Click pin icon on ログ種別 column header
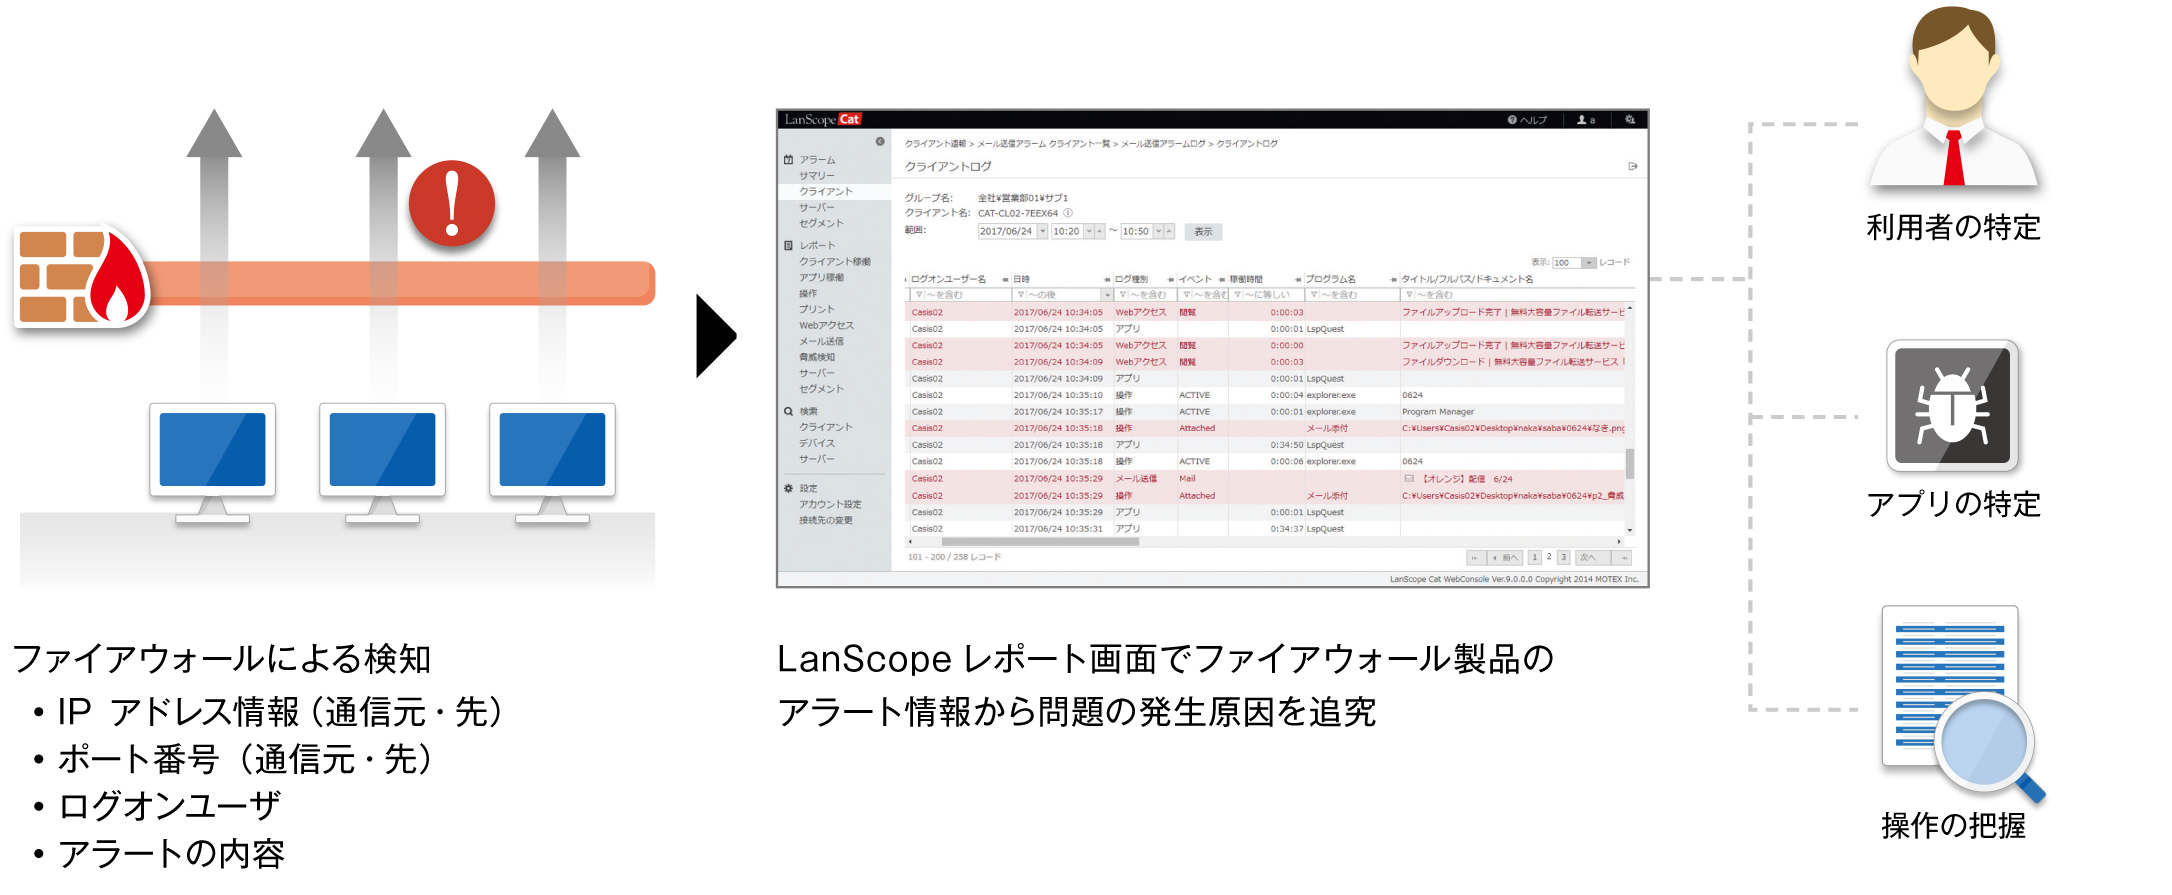This screenshot has width=2172, height=895. point(1171,279)
